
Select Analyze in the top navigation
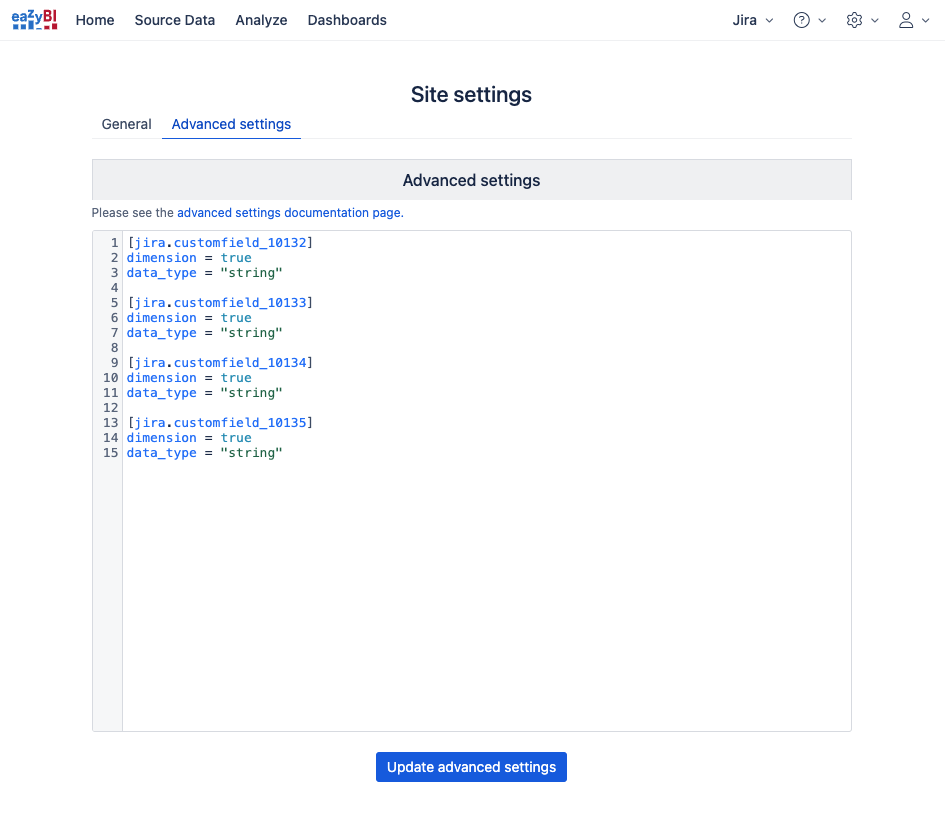(261, 20)
